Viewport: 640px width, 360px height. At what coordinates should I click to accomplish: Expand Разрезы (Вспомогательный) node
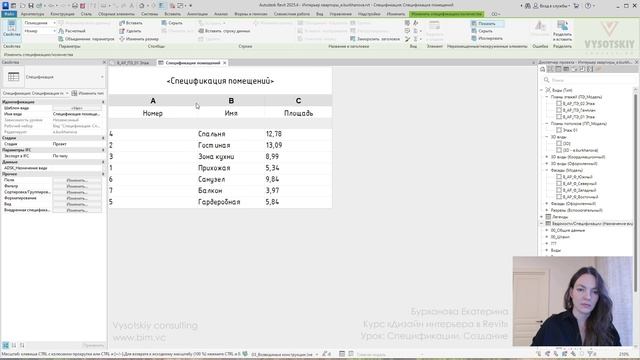coord(547,210)
